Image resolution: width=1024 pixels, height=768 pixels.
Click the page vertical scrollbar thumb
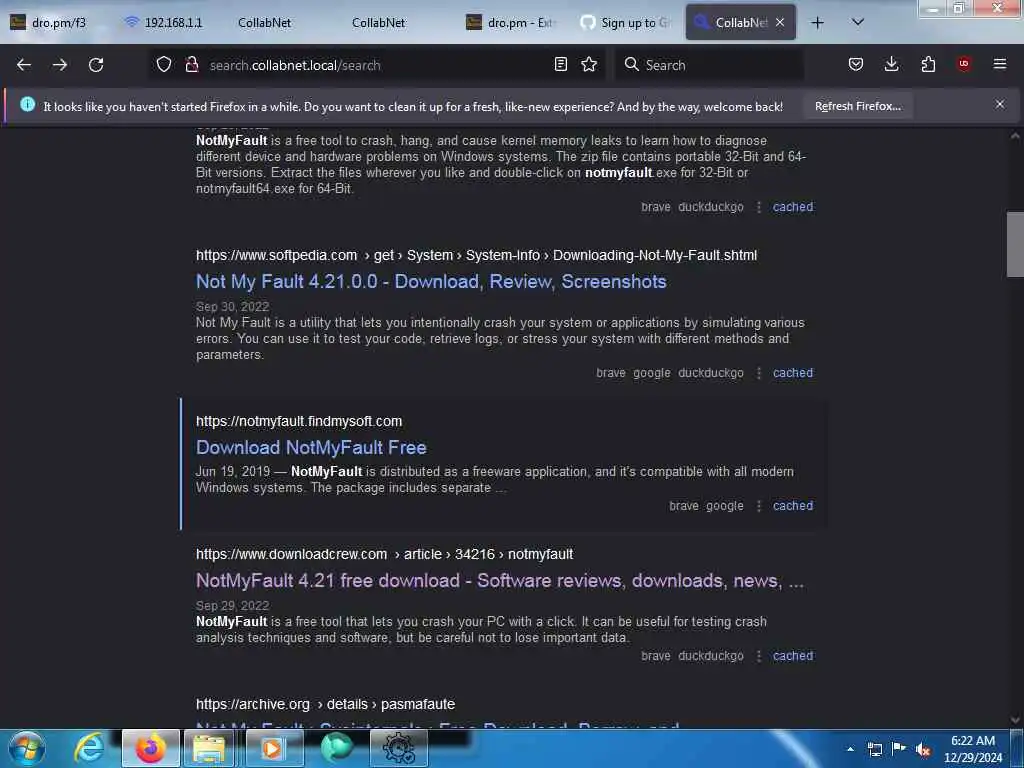tap(1014, 244)
